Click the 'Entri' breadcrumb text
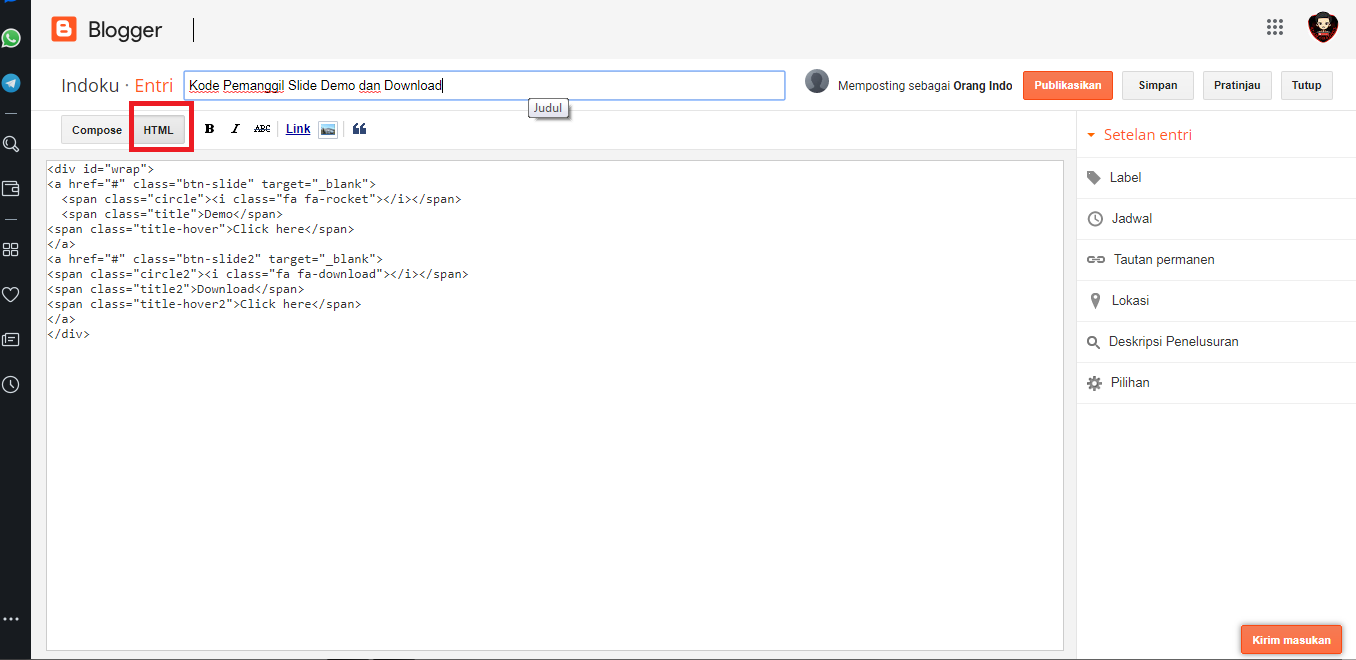Image resolution: width=1356 pixels, height=660 pixels. [153, 86]
